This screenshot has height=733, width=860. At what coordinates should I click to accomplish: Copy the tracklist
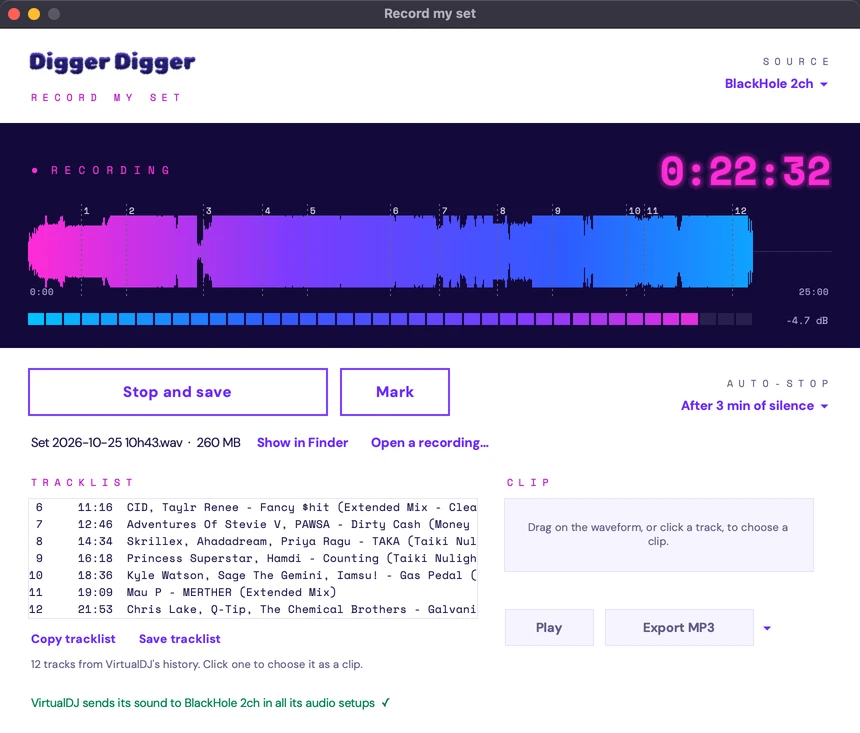[x=73, y=639]
